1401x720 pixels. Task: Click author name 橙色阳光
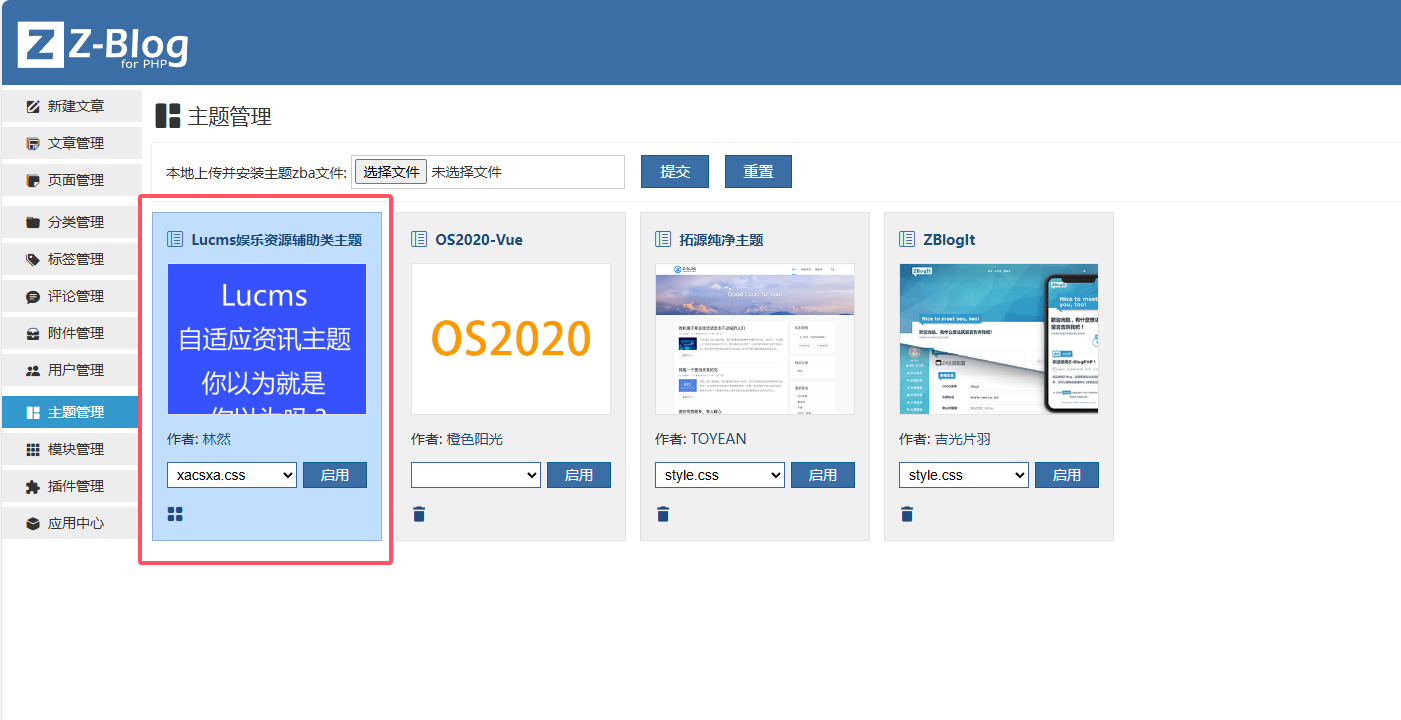point(475,439)
